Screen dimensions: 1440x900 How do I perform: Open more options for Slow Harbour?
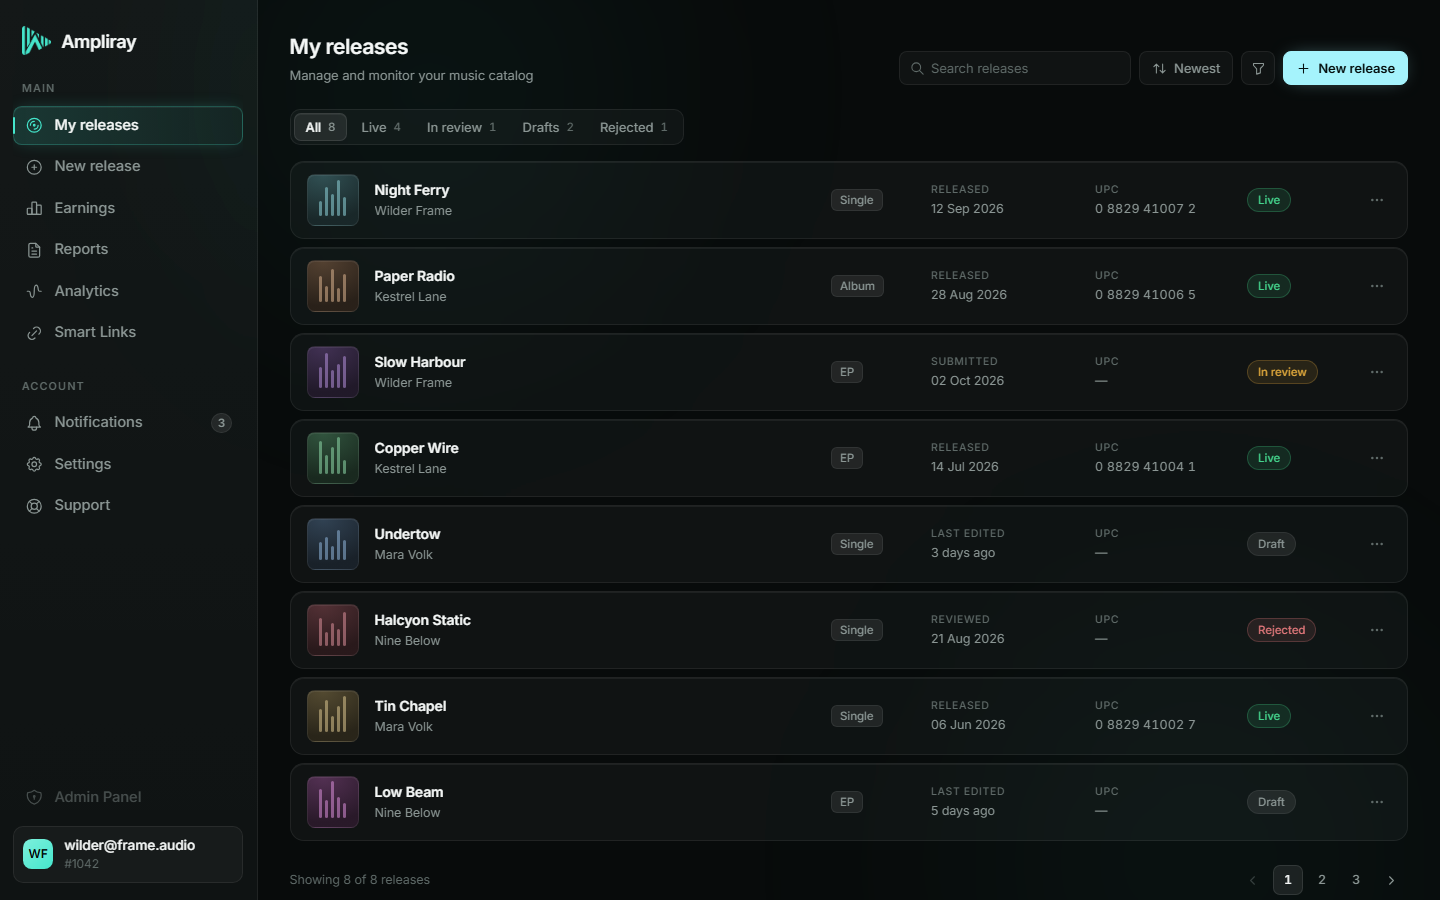click(x=1377, y=372)
